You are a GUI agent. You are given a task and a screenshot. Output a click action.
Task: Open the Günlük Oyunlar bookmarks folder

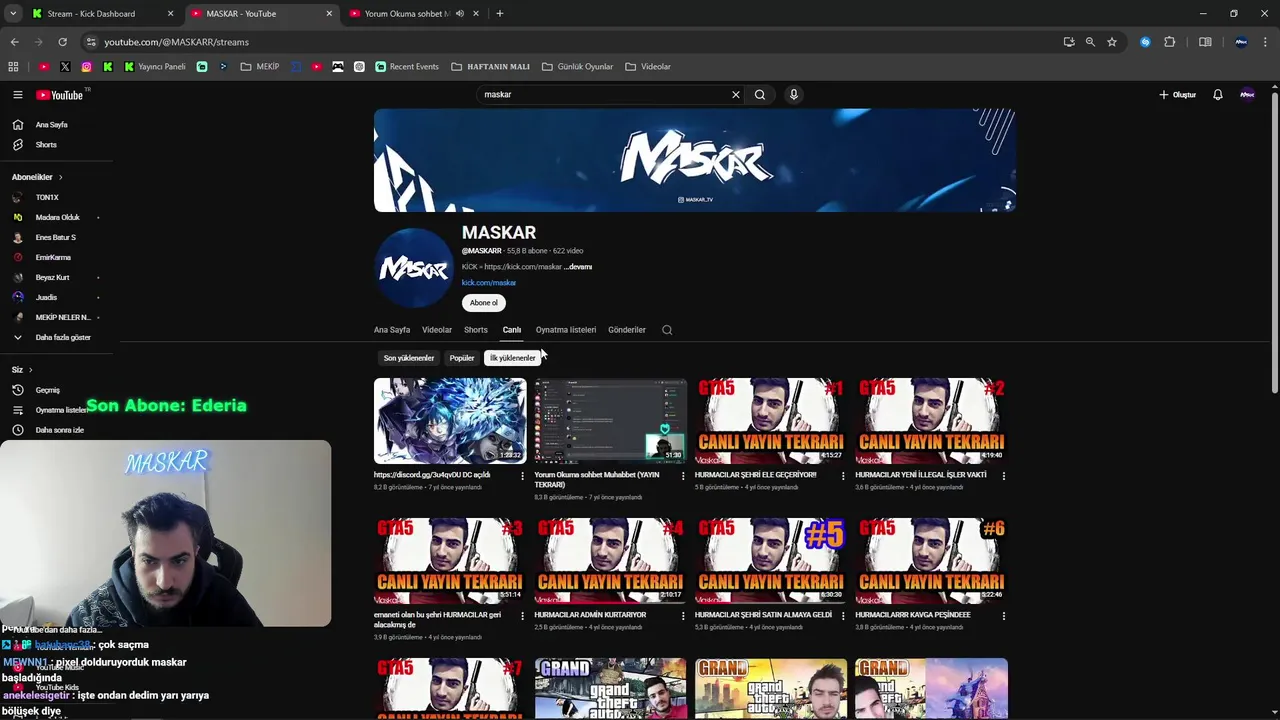tap(577, 67)
